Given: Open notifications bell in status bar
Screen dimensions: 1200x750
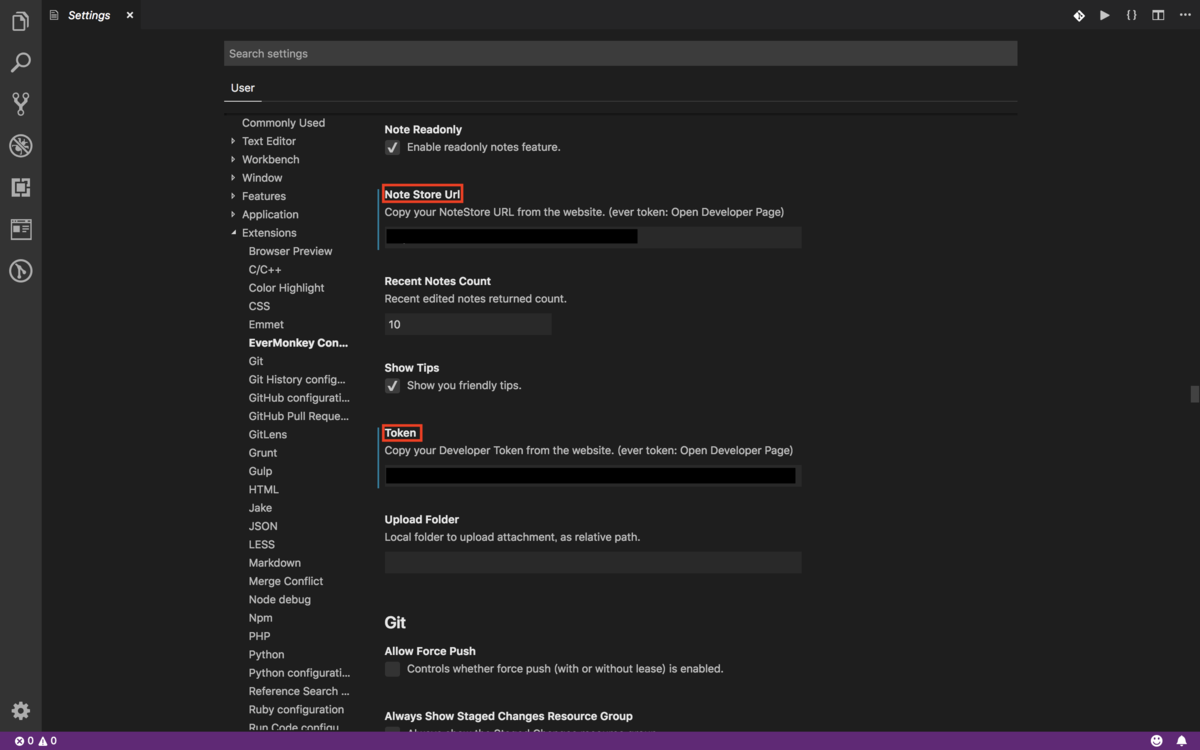Looking at the screenshot, I should 1181,741.
